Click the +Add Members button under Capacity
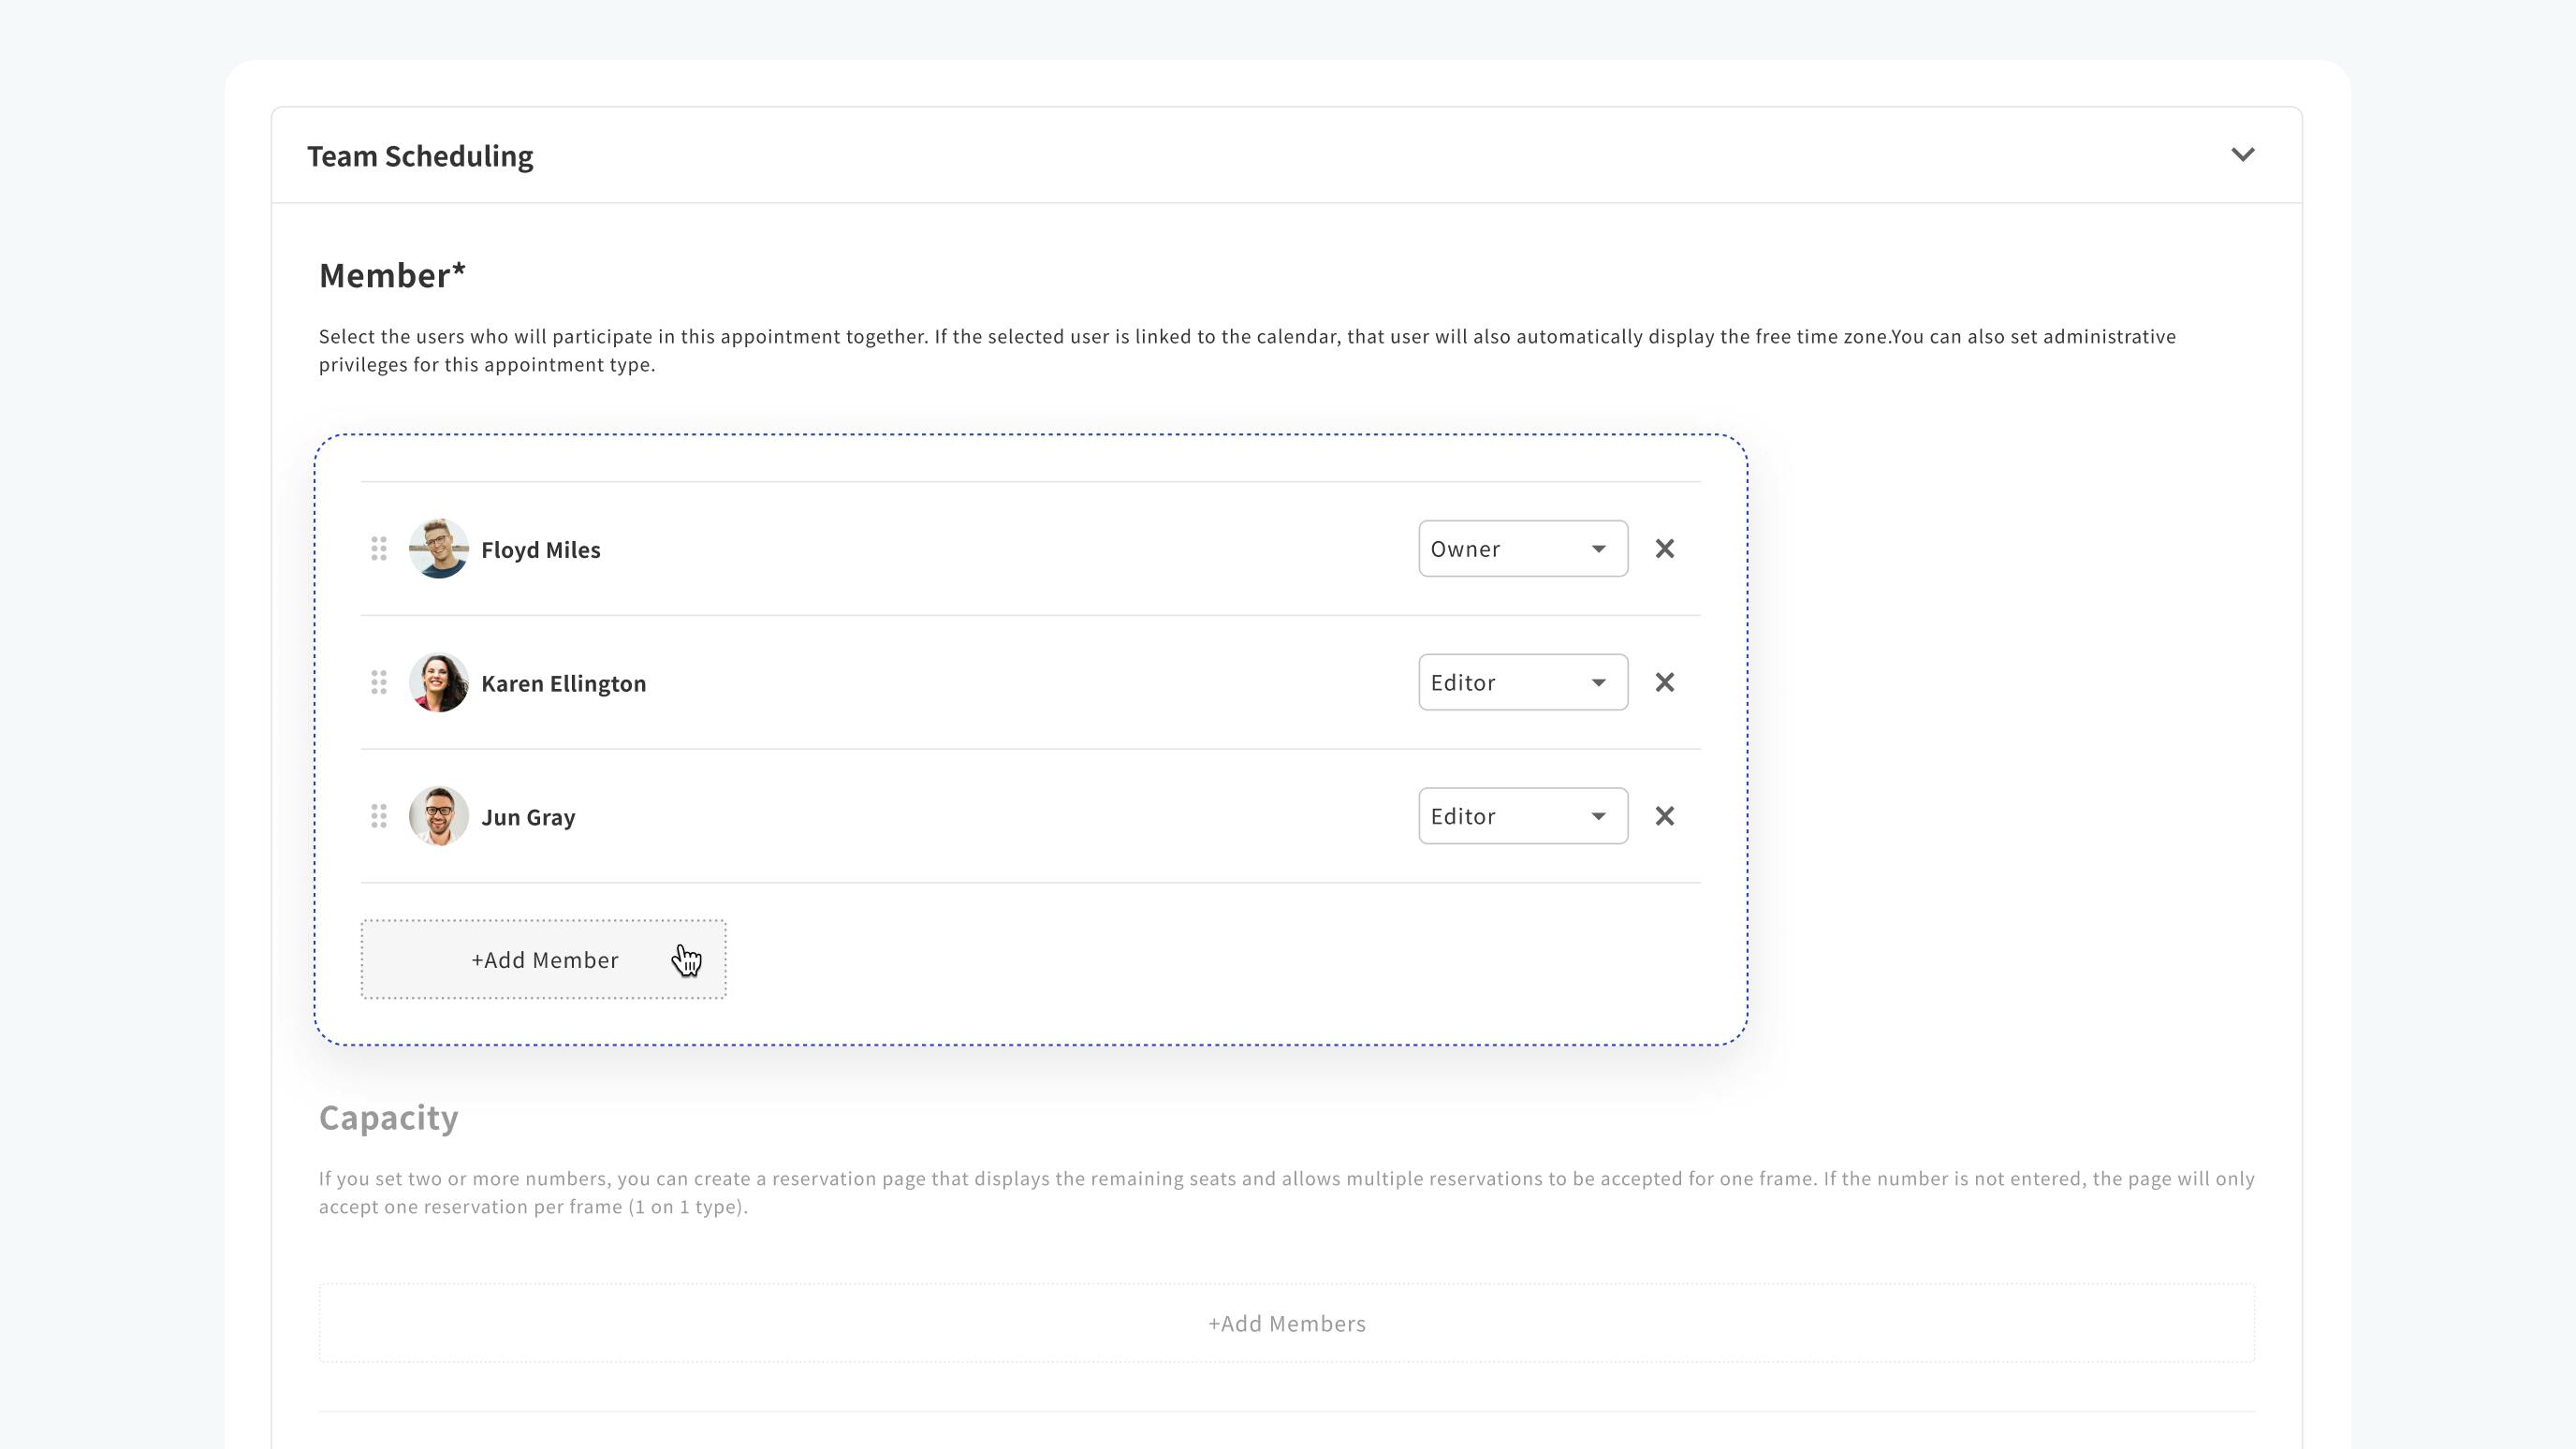 coord(1287,1324)
